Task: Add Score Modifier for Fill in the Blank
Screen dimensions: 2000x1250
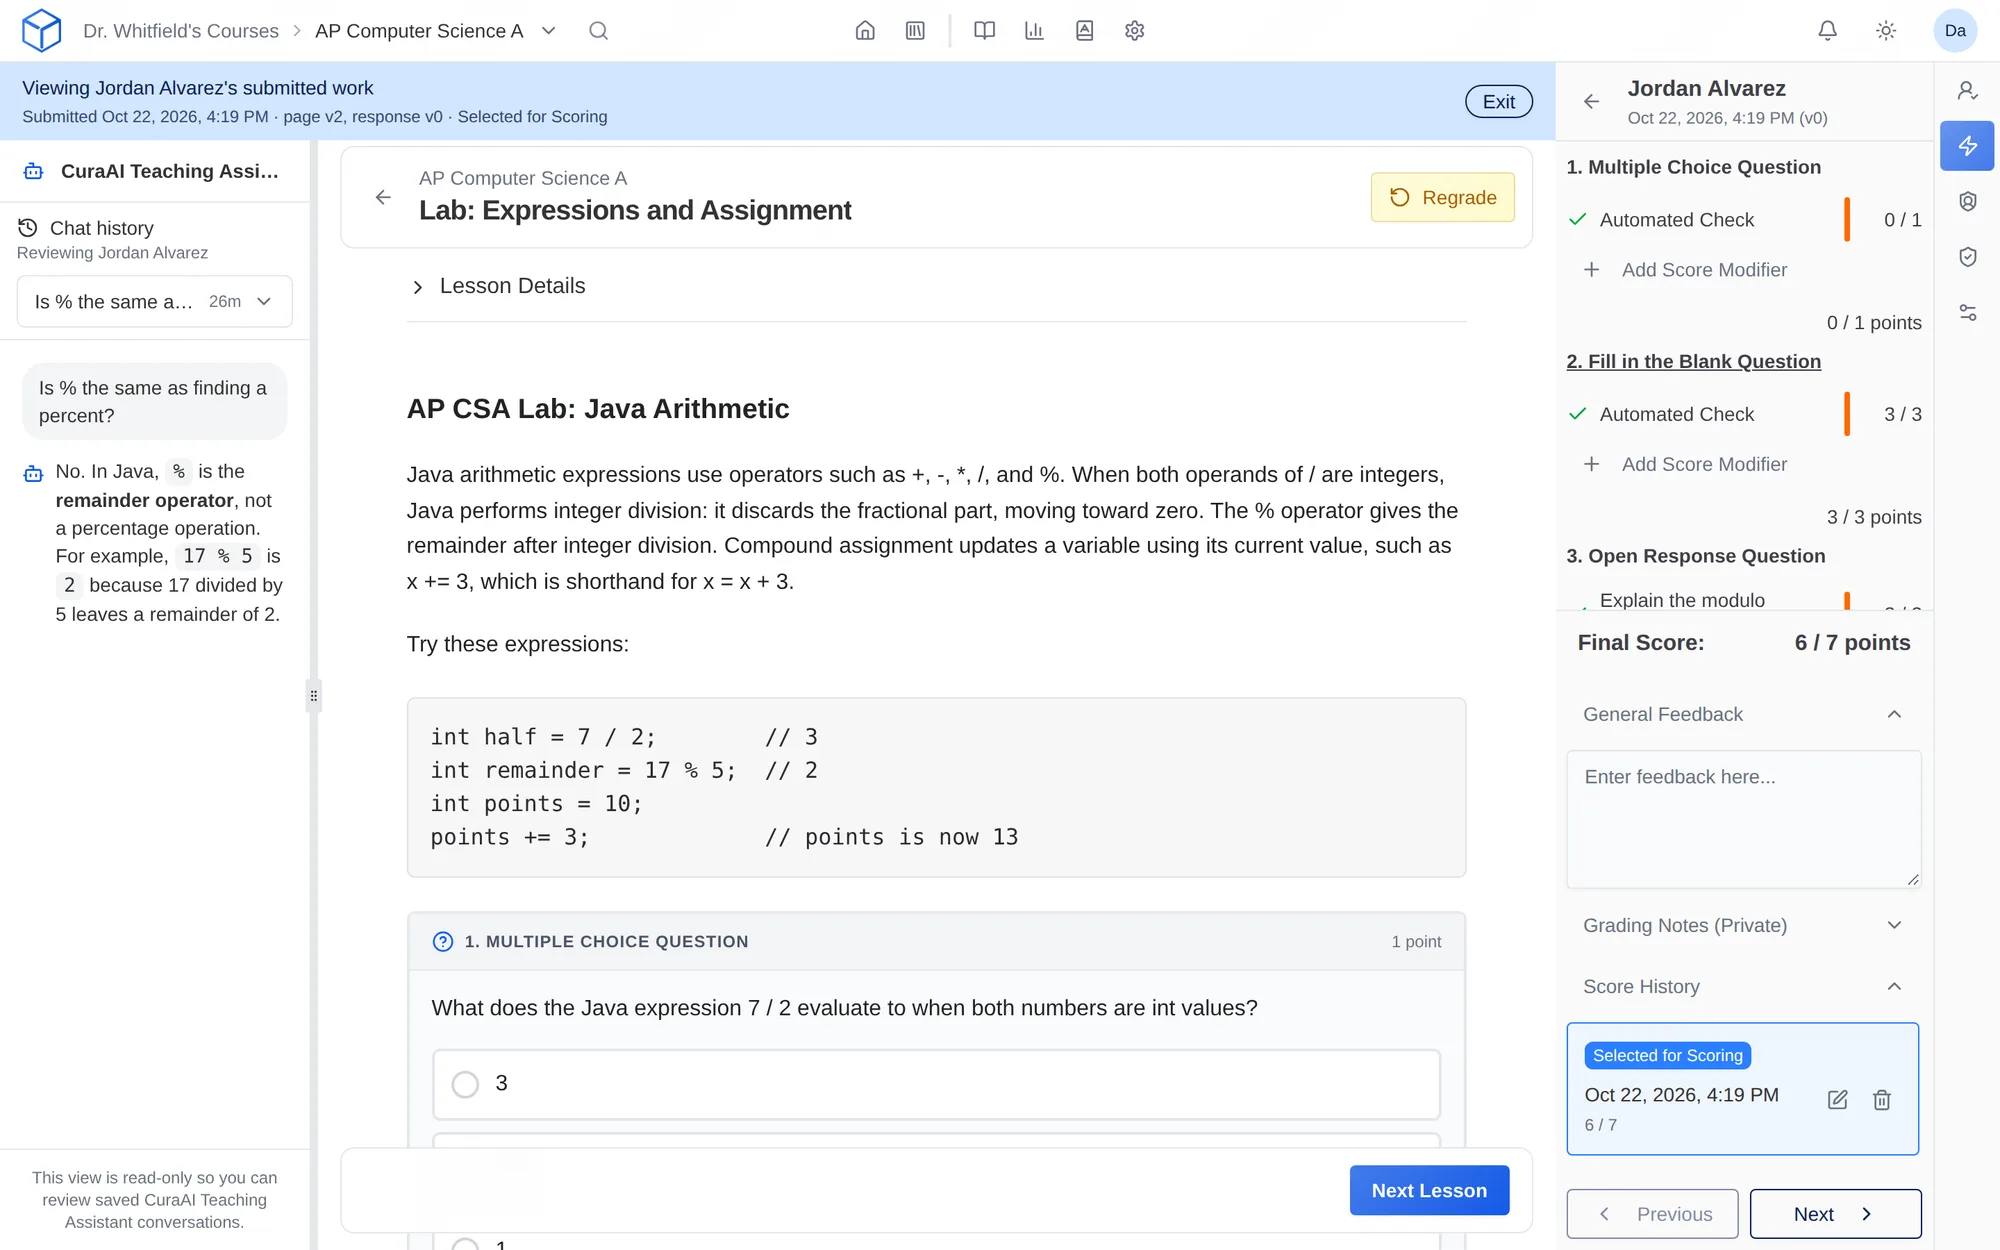Action: tap(1686, 464)
